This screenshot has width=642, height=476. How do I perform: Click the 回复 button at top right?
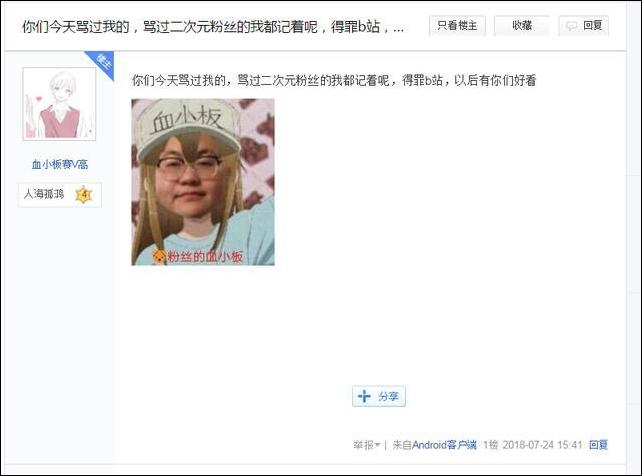pos(583,26)
